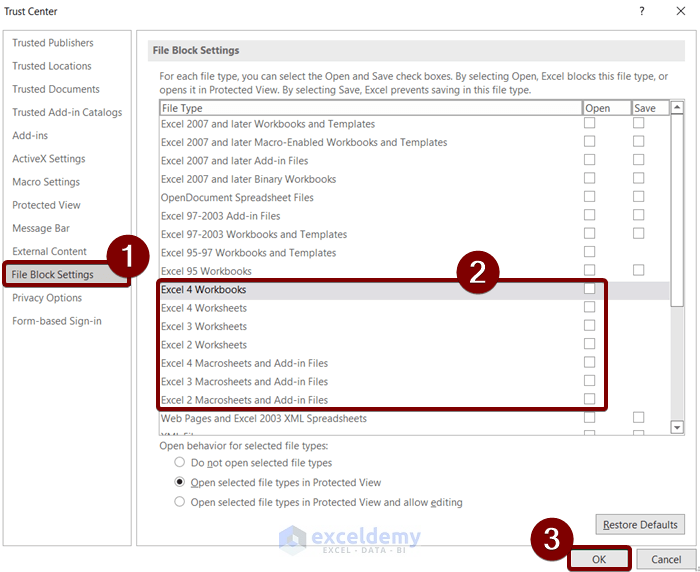This screenshot has width=700, height=572.
Task: Check Open for Macro-Enabled Workbooks and Templates
Action: (589, 141)
